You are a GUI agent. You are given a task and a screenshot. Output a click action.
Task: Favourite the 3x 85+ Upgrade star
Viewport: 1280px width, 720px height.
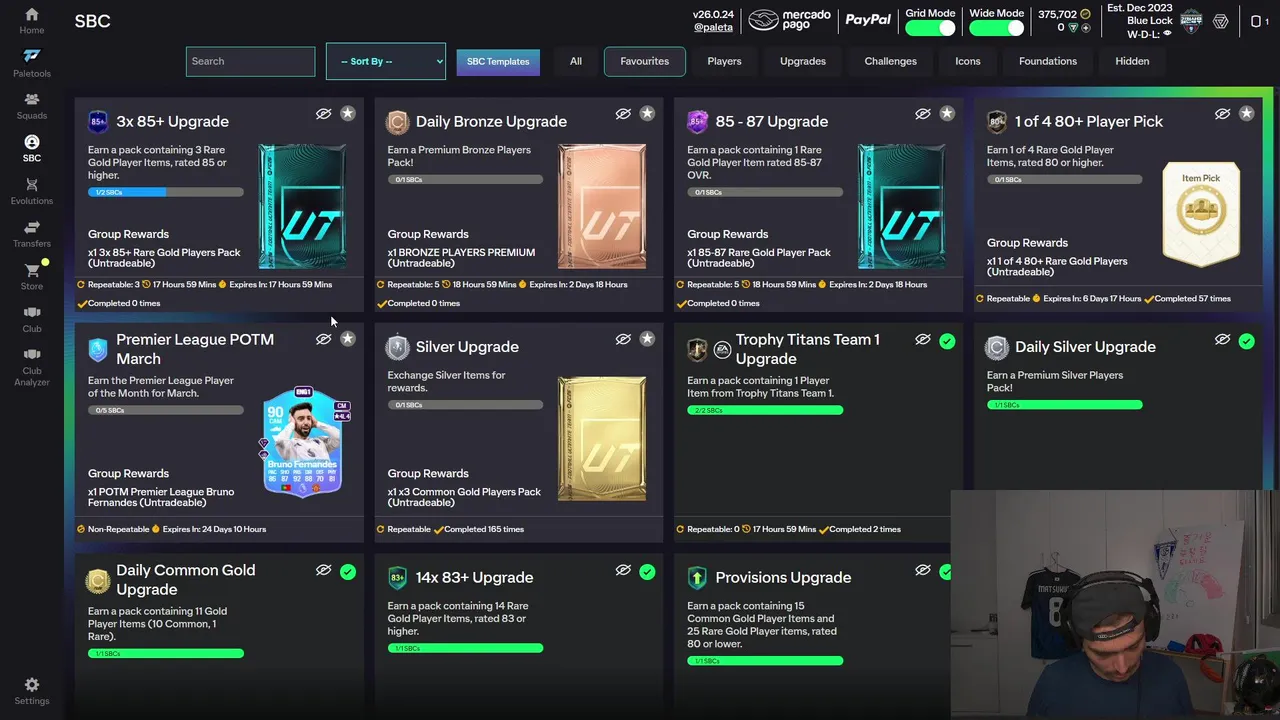pos(347,114)
